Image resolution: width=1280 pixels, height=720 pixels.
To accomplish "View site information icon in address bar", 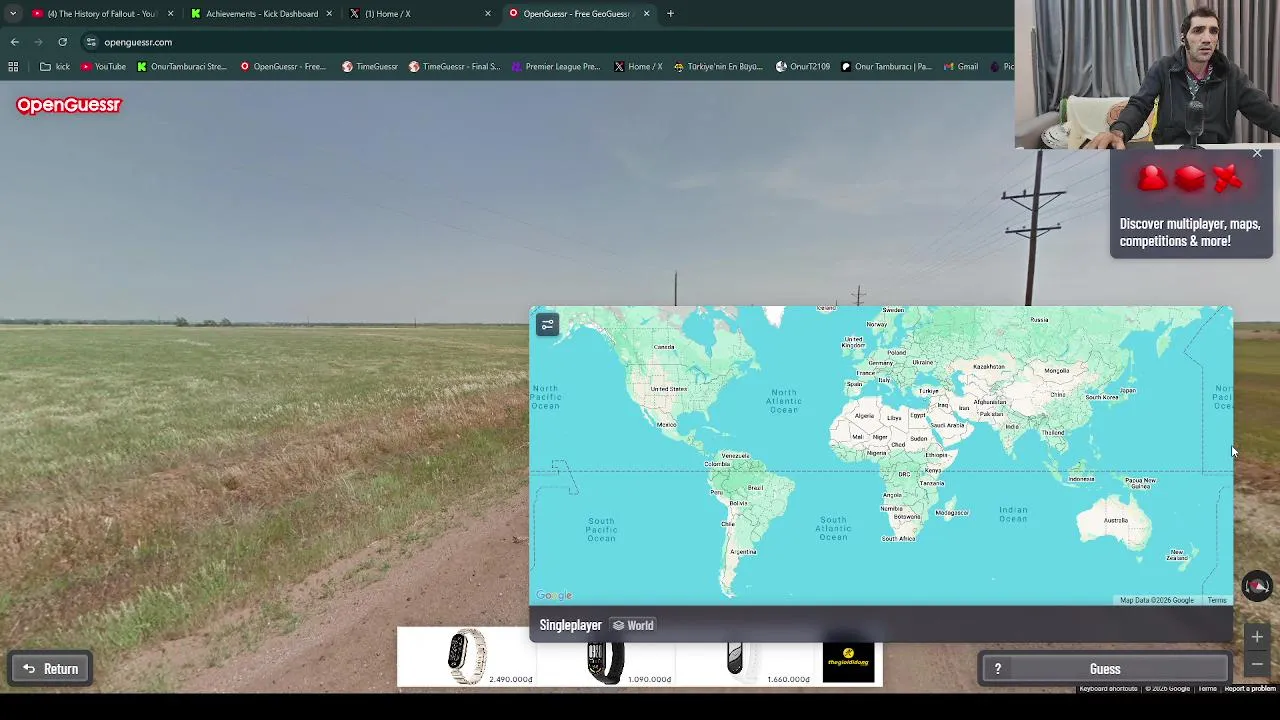I will pyautogui.click(x=91, y=42).
